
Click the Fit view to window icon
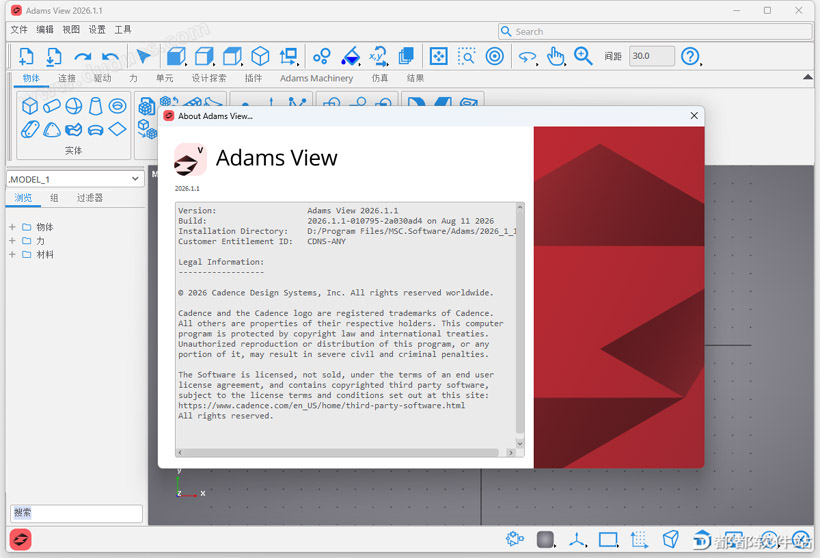[438, 56]
